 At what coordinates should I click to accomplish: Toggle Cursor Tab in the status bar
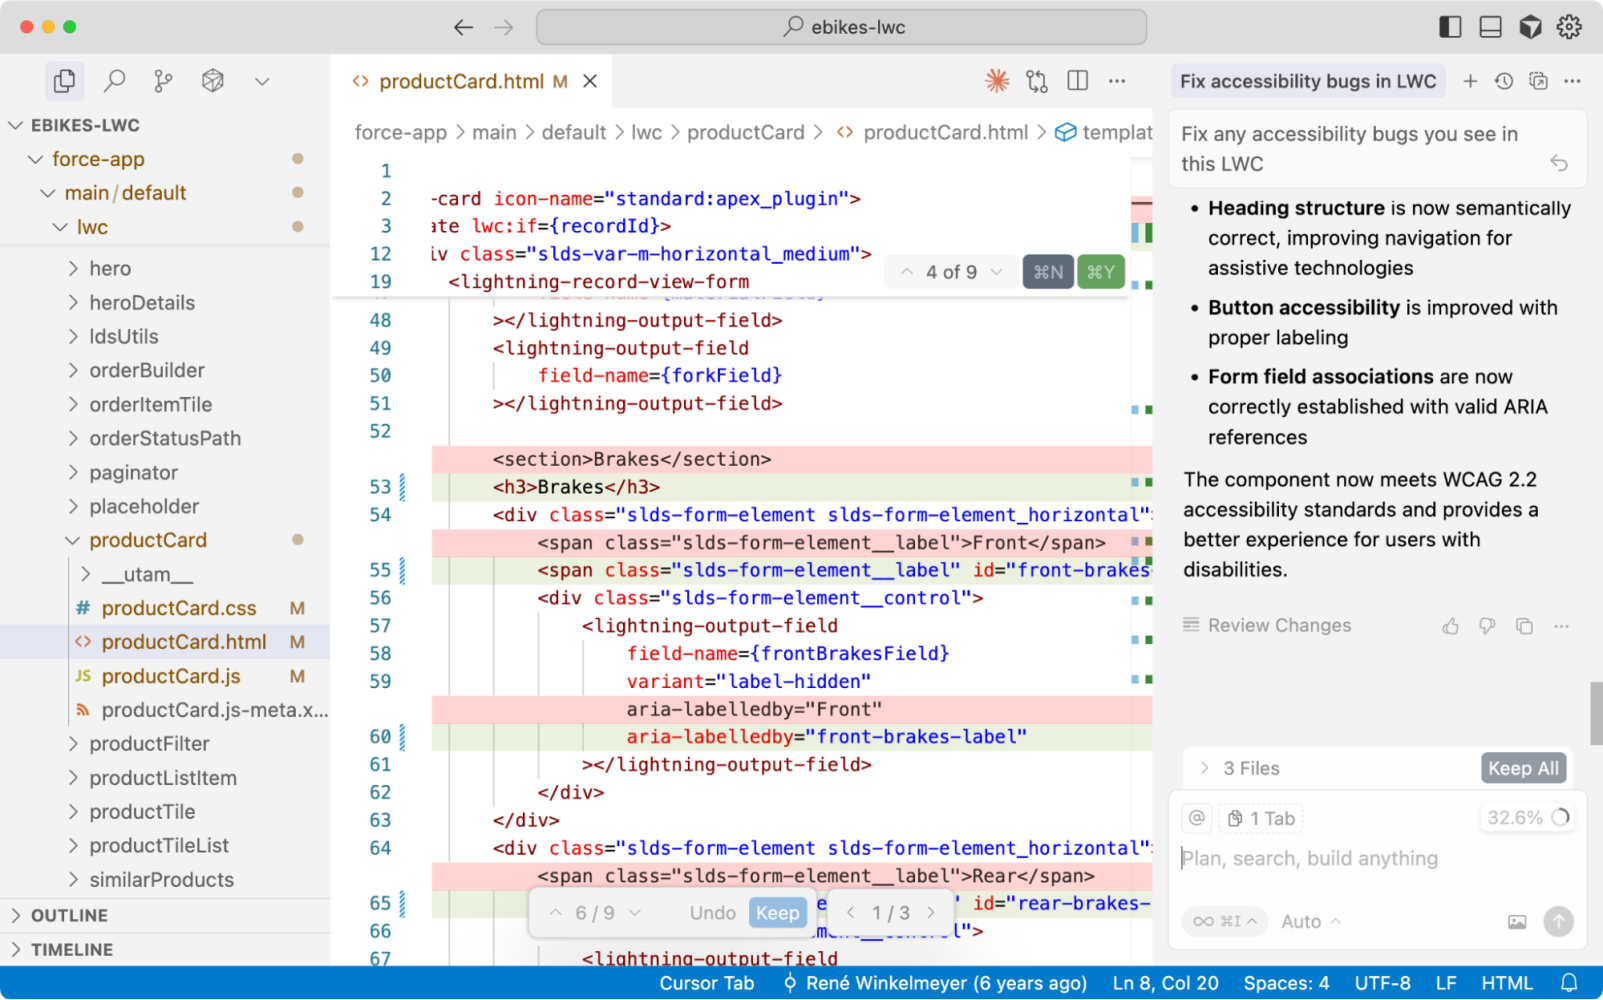707,982
